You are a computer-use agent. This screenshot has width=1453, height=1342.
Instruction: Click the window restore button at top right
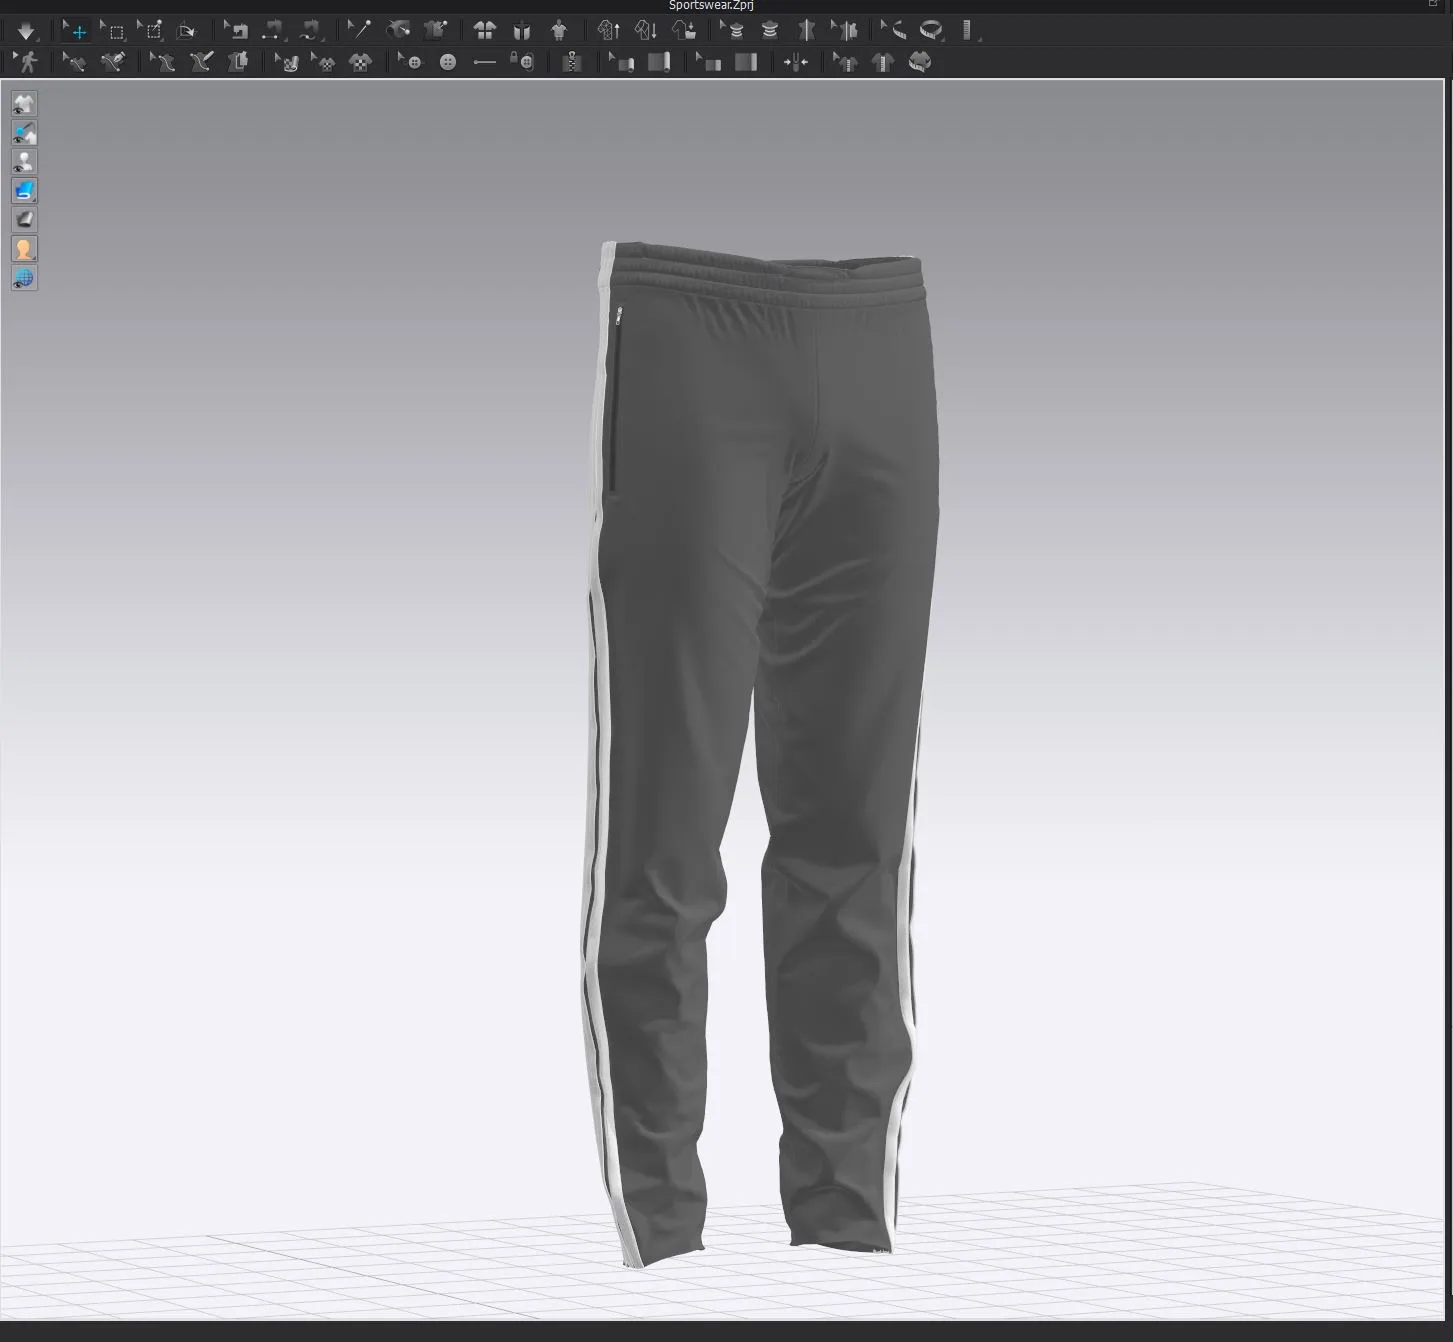click(1433, 5)
